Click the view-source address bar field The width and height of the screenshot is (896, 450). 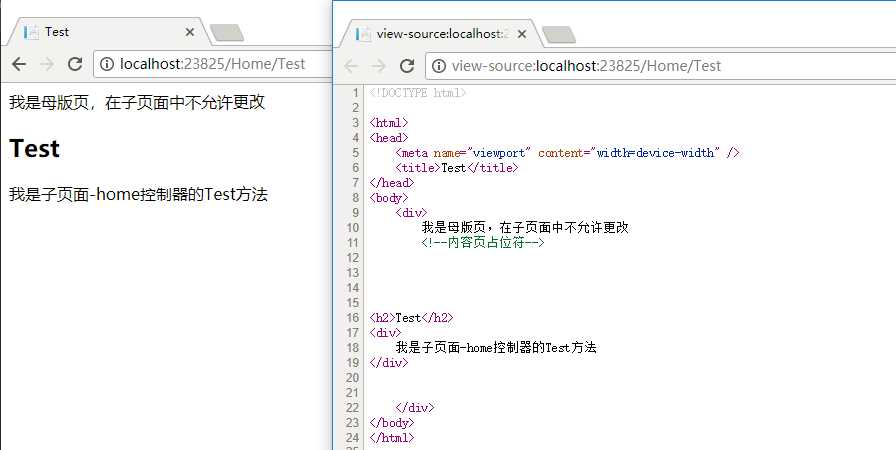[x=661, y=66]
